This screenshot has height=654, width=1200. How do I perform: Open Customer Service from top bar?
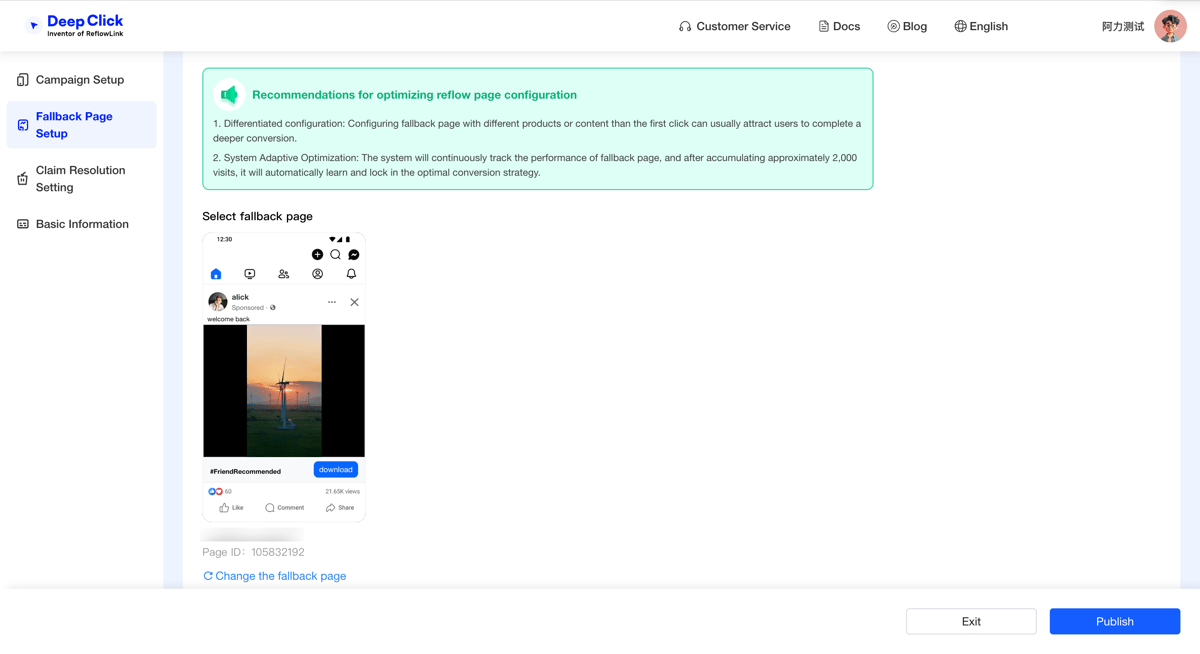pyautogui.click(x=734, y=26)
